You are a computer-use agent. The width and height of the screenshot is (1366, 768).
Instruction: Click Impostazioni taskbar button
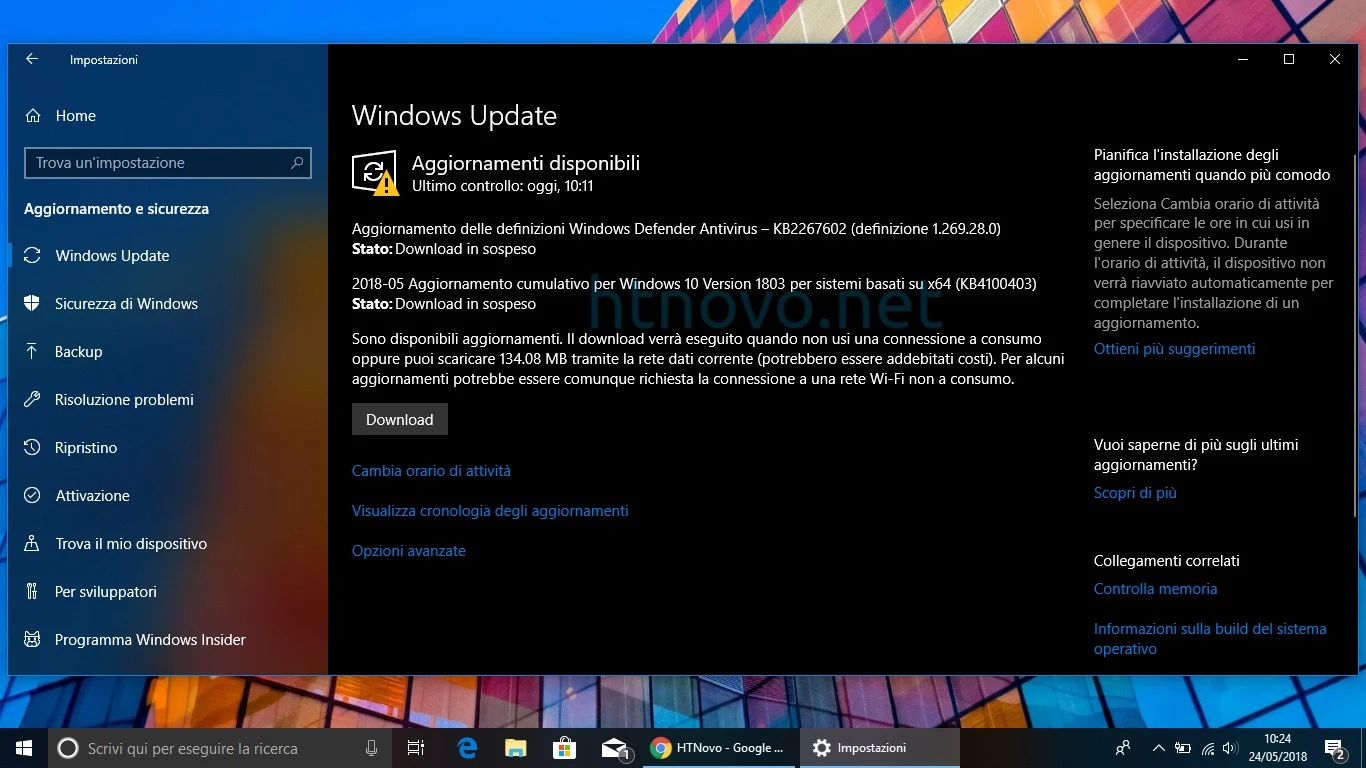pos(879,748)
